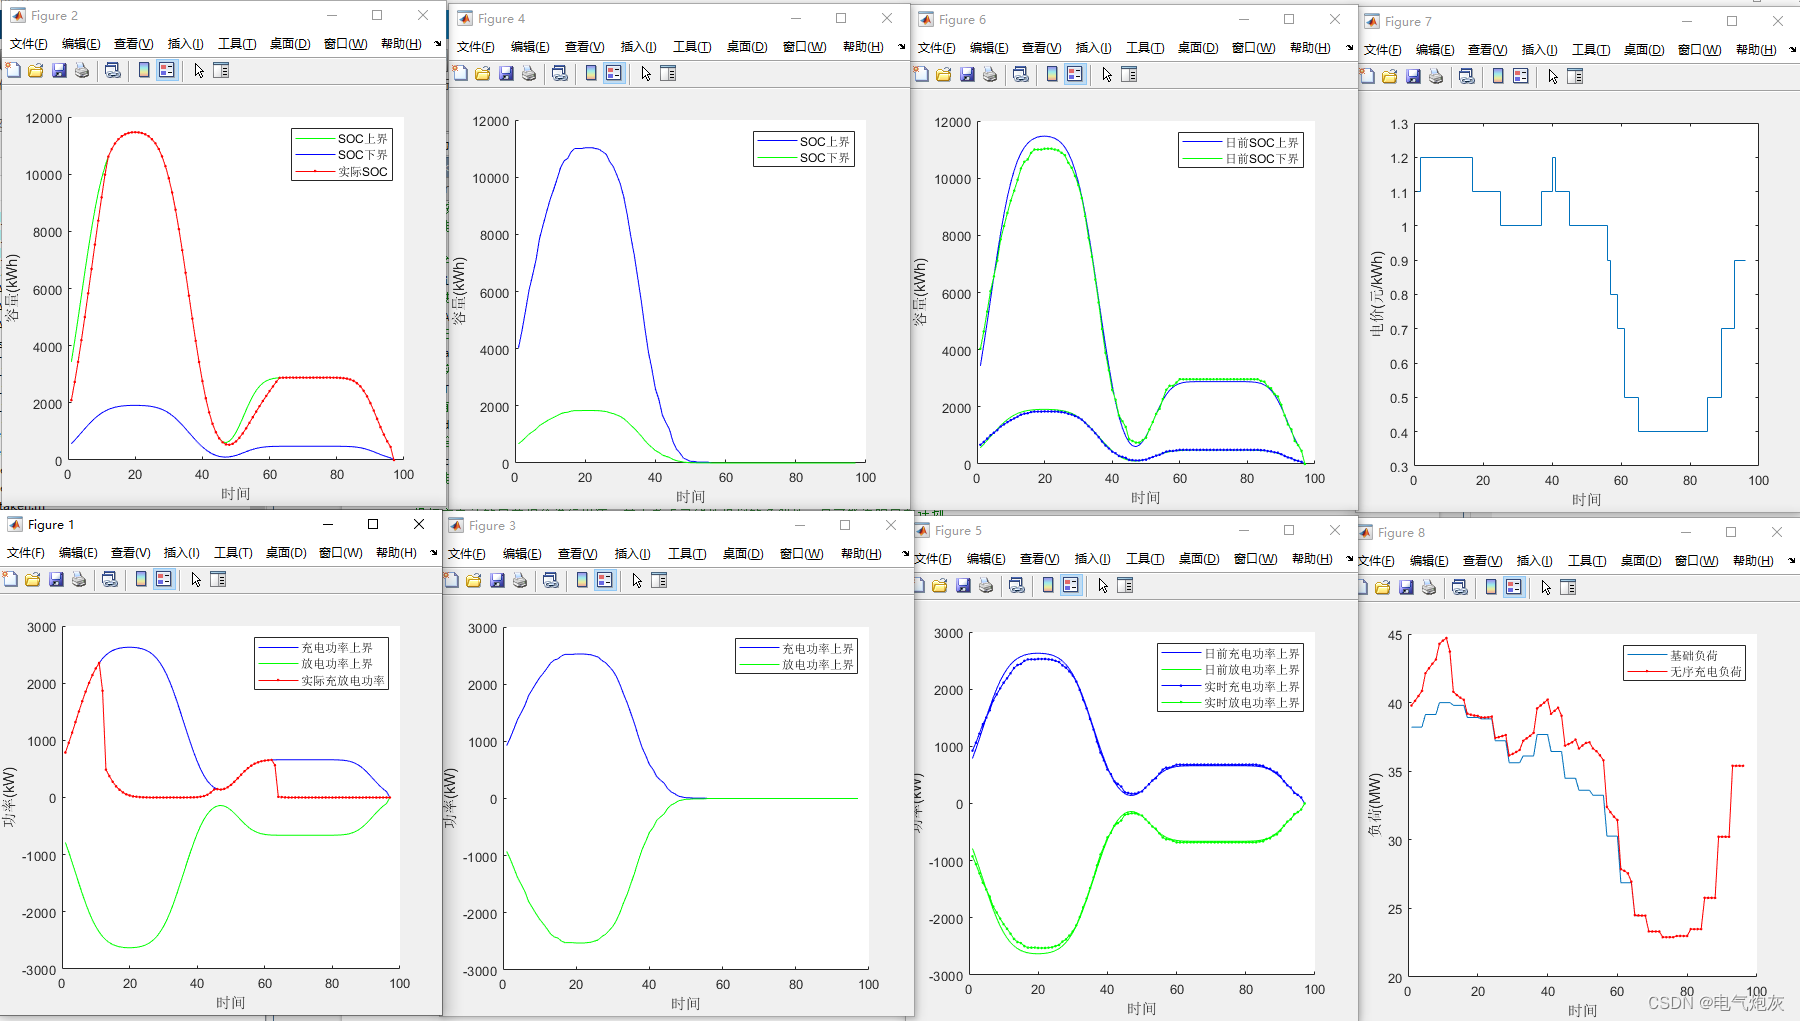
Task: Open 插入(I) menu in Figure 7
Action: pos(1539,50)
